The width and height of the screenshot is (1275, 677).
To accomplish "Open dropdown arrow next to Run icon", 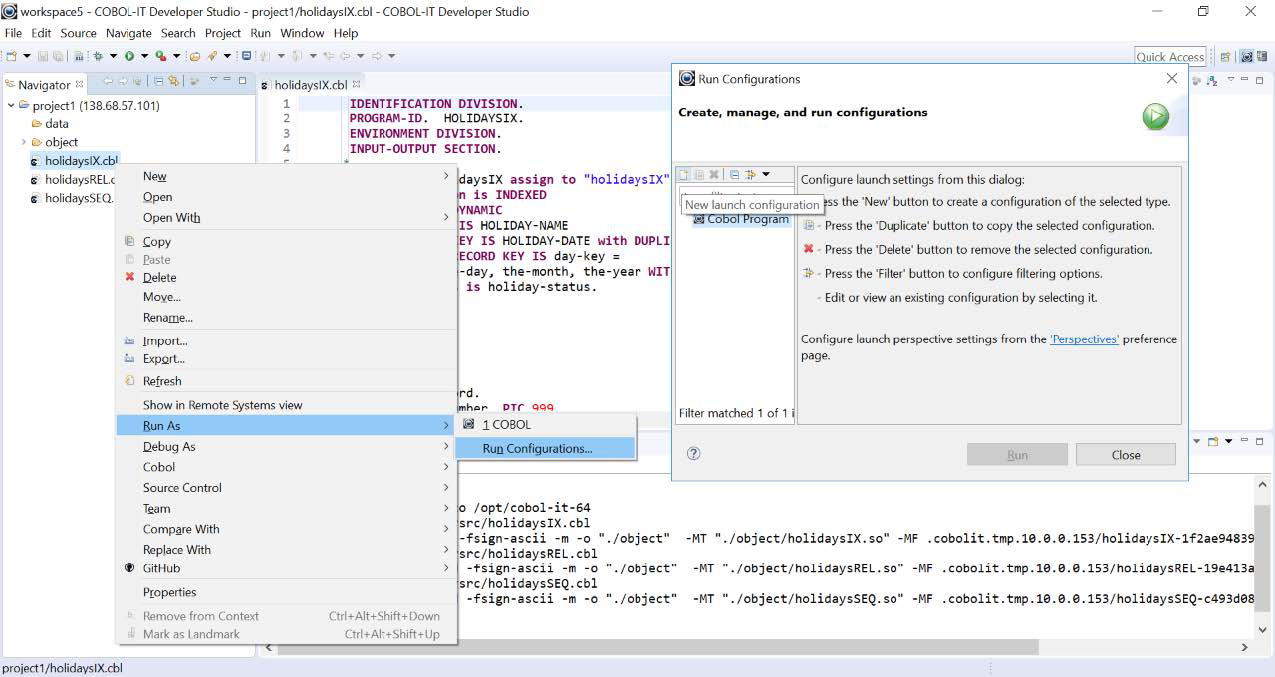I will click(143, 56).
